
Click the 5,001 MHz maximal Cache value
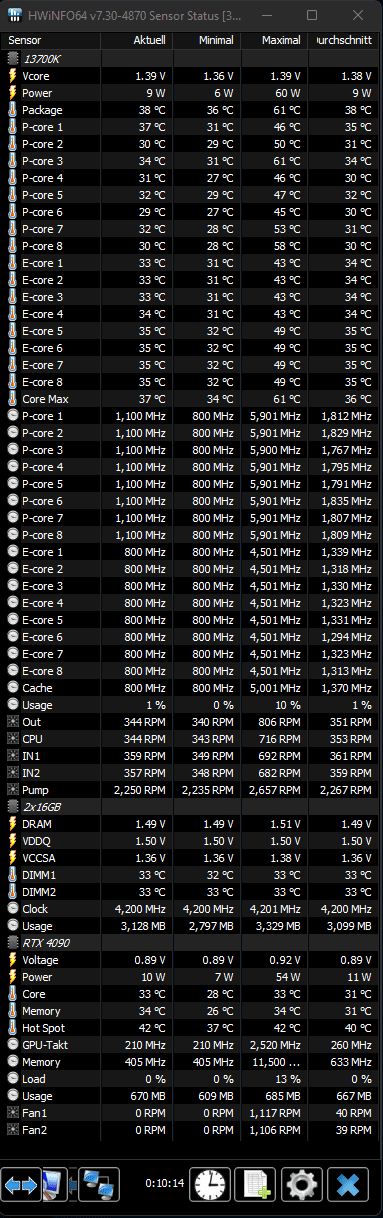(x=276, y=688)
